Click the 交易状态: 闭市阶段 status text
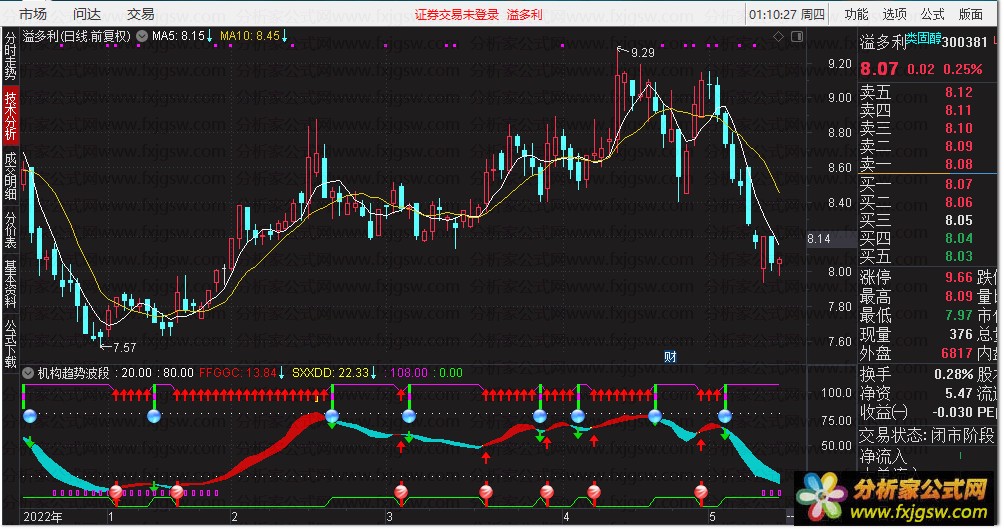The width and height of the screenshot is (1004, 529). [927, 435]
